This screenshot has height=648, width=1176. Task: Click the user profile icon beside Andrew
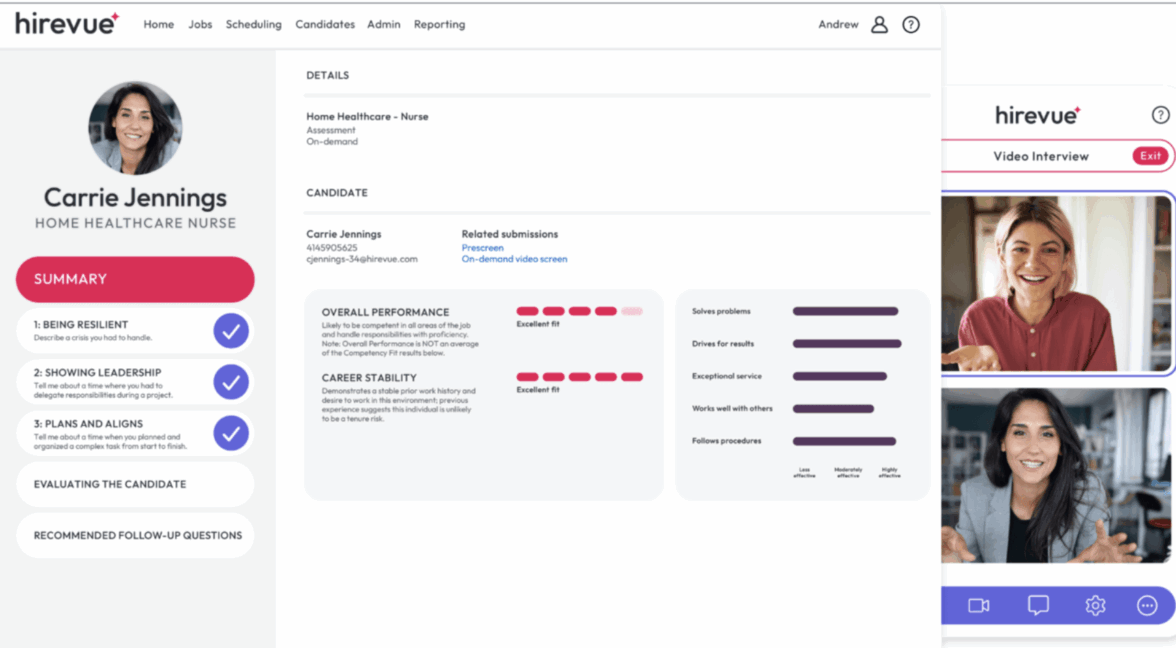[879, 25]
